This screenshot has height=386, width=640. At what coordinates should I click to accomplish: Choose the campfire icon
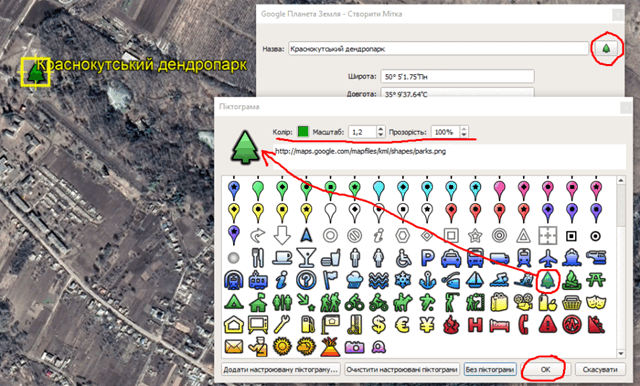click(571, 280)
